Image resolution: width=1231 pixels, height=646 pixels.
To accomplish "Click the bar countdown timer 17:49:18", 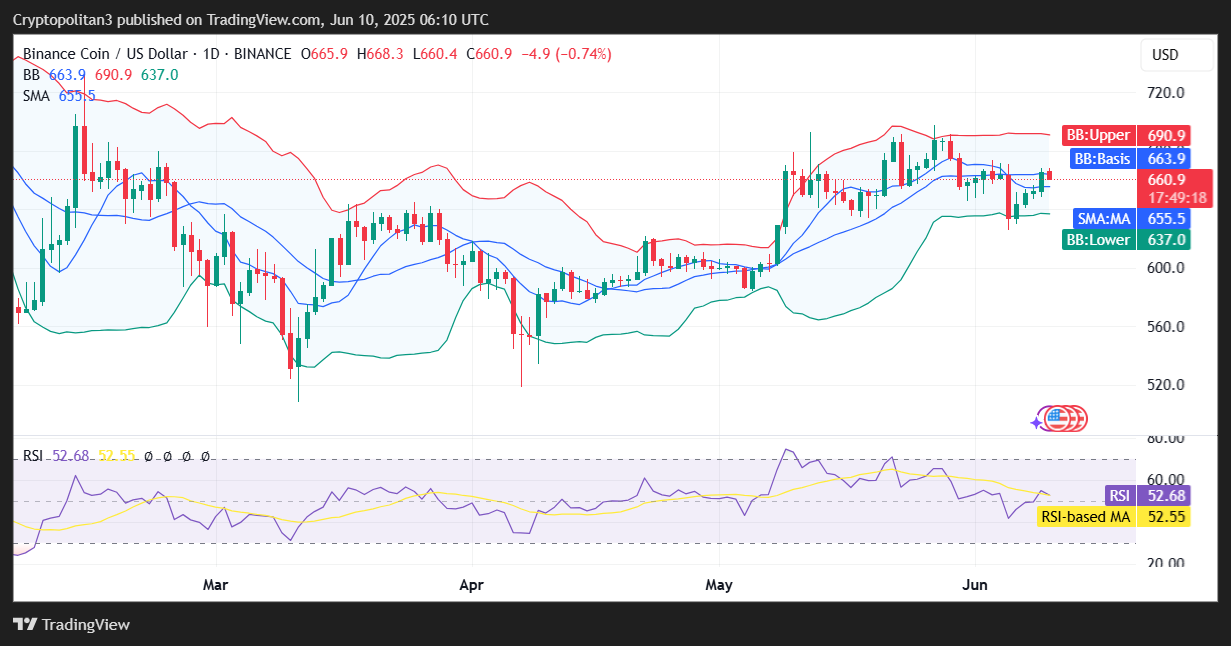I will click(1176, 198).
